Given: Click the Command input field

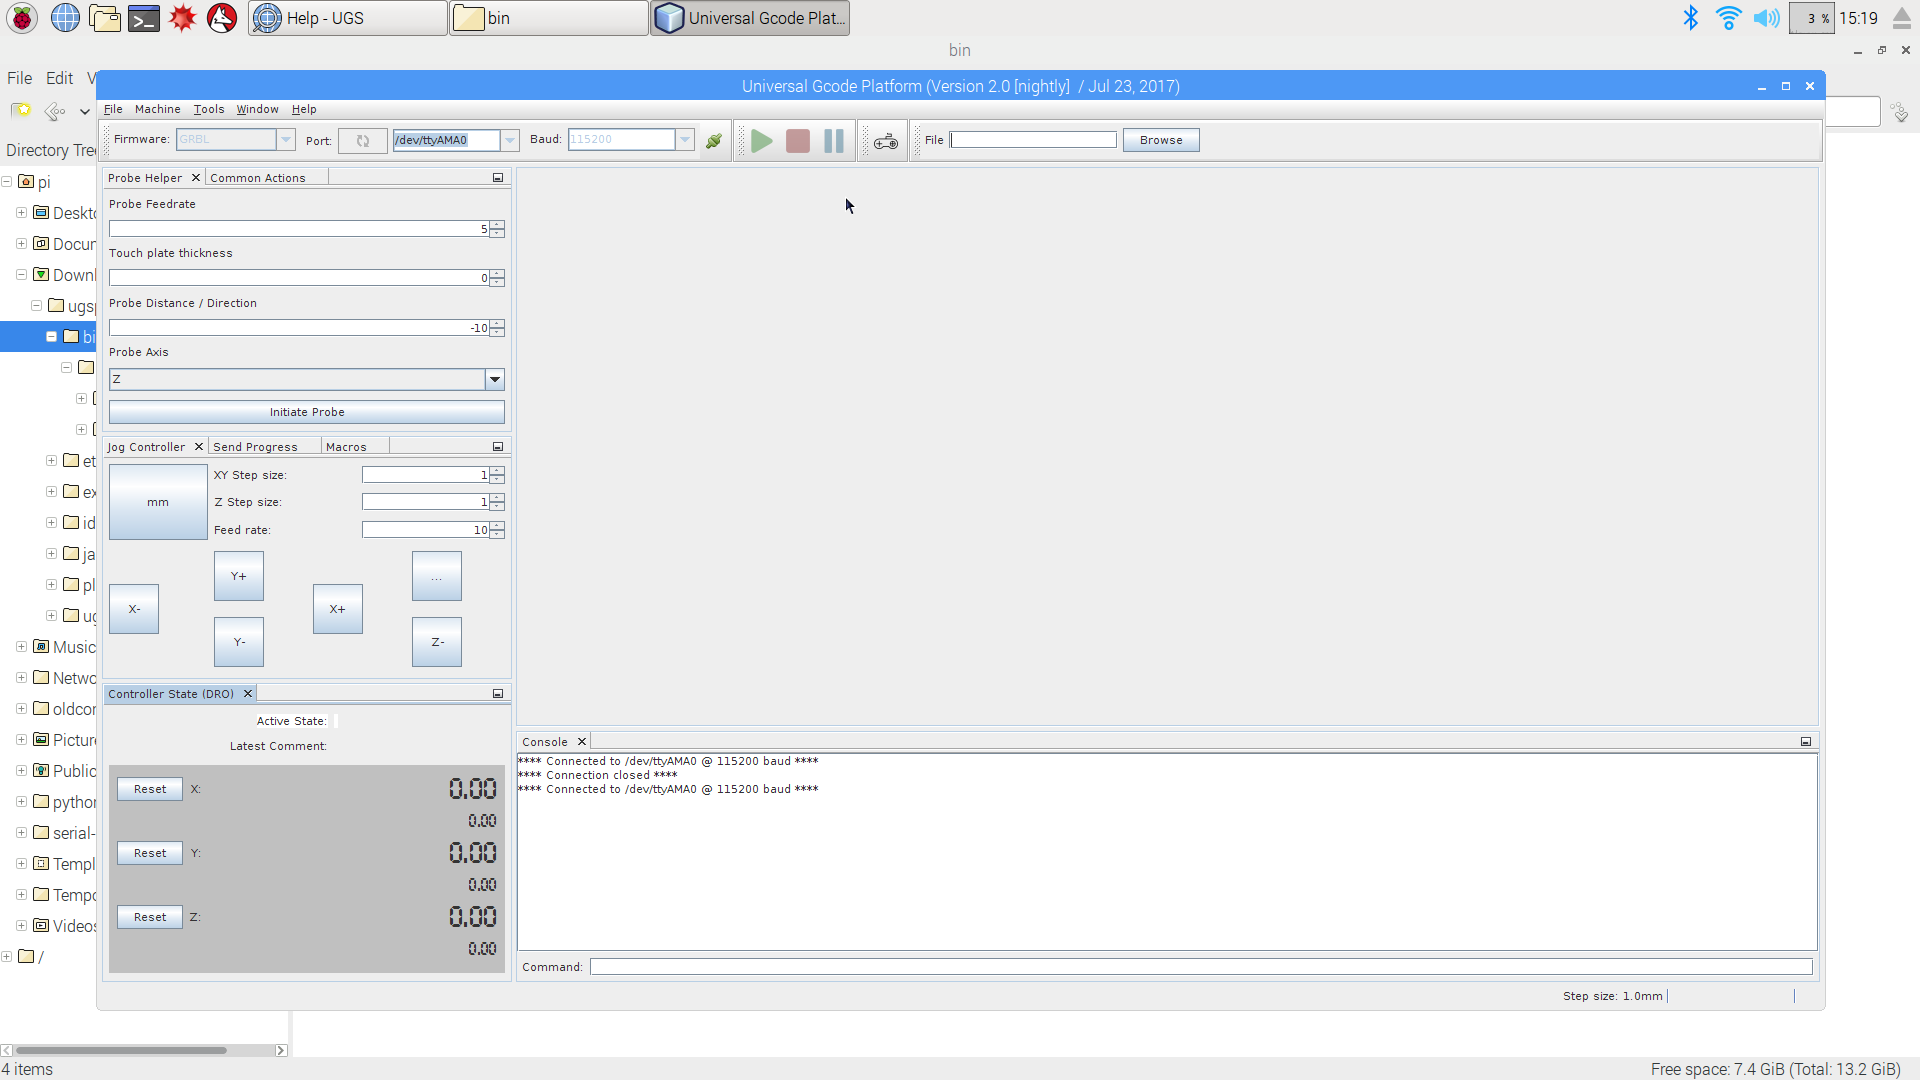Looking at the screenshot, I should 1201,967.
